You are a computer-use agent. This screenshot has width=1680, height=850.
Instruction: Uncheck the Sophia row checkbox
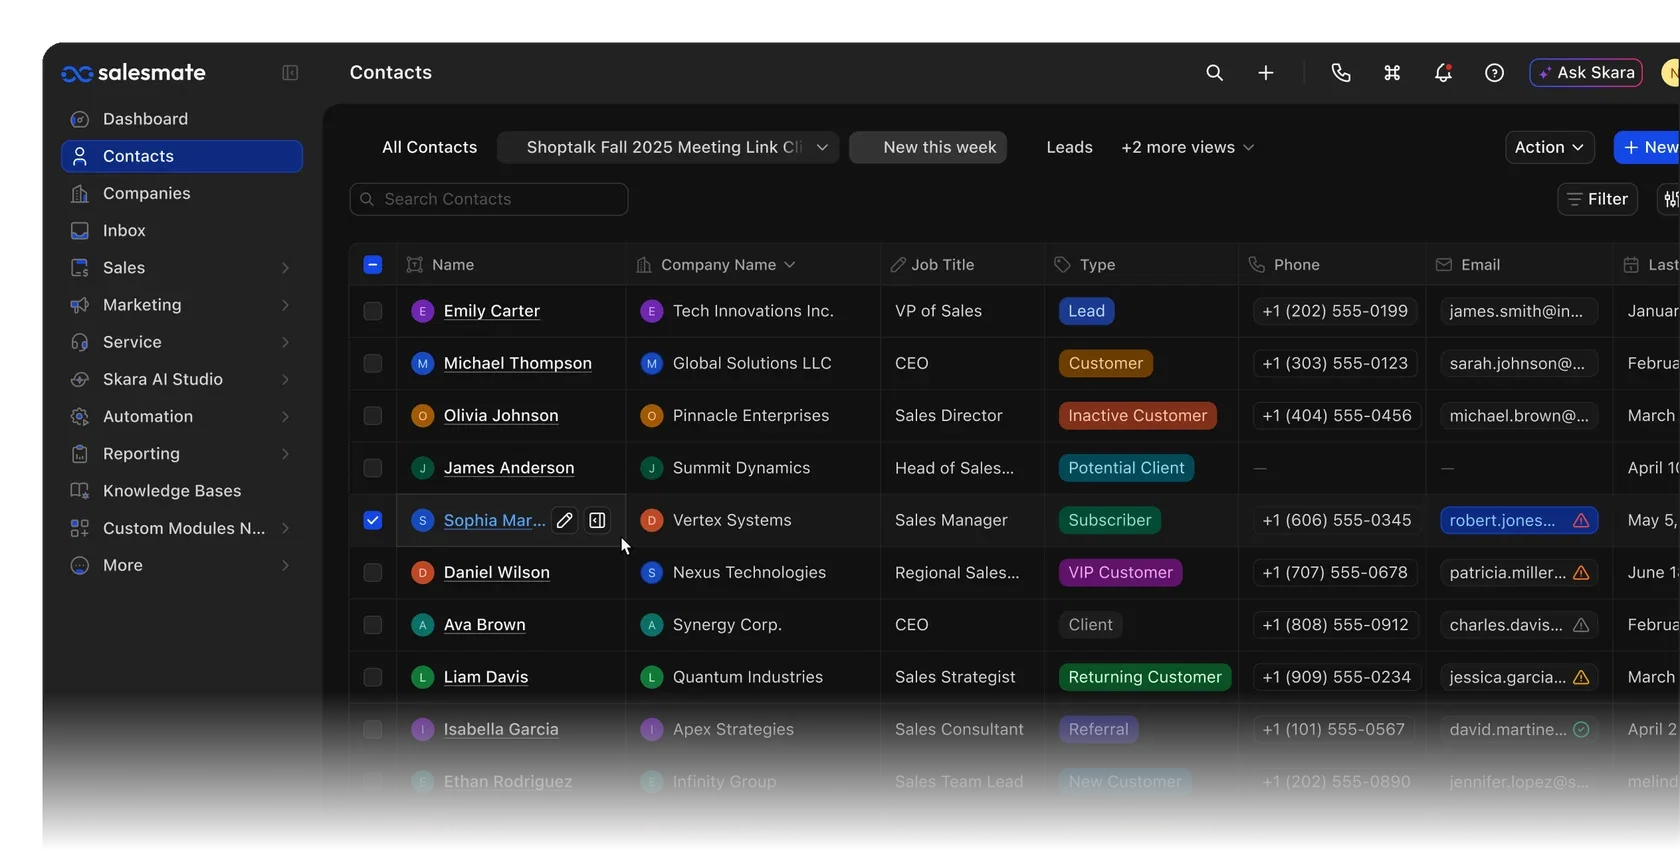tap(373, 520)
